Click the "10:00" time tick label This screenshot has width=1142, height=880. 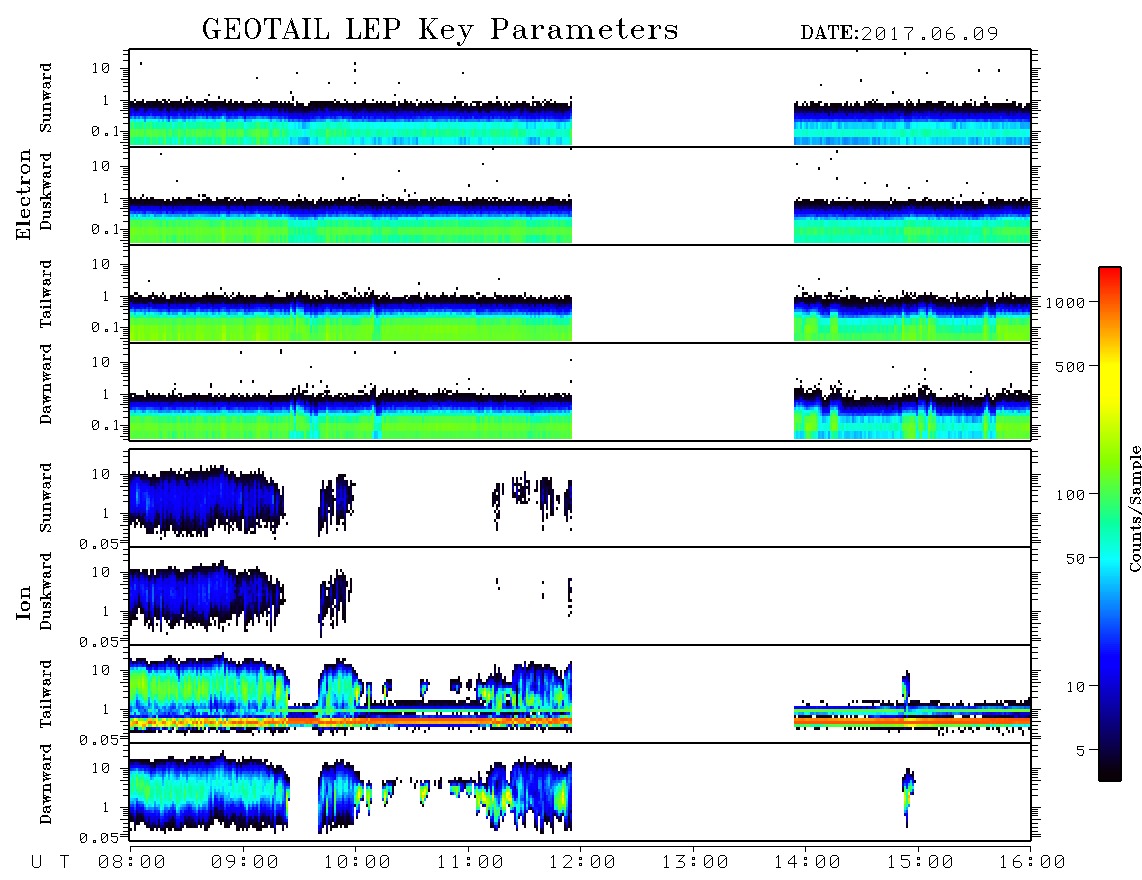tap(357, 863)
